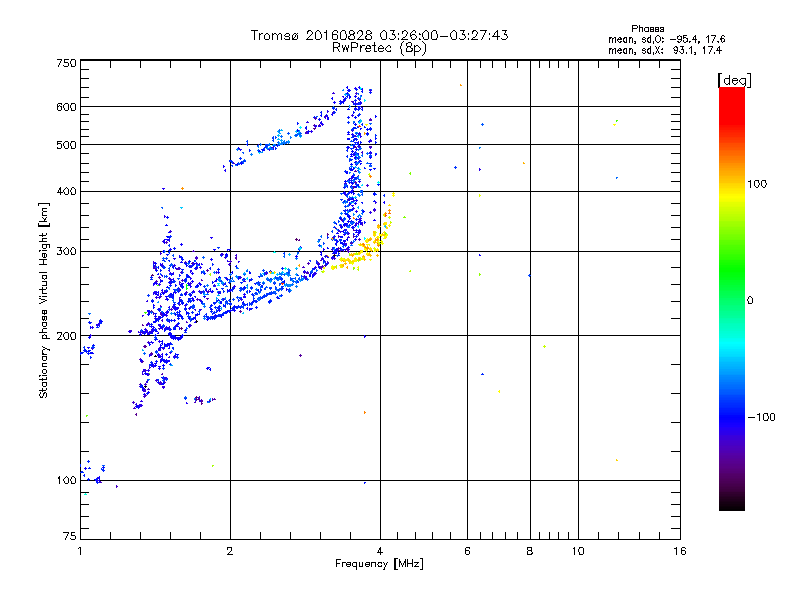800x600 pixels.
Task: Click the x-axis tick label "10"
Action: coord(578,551)
